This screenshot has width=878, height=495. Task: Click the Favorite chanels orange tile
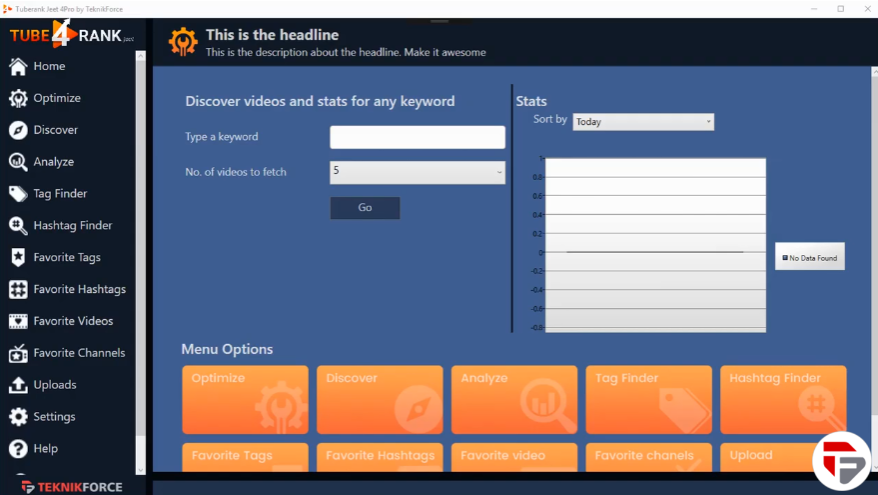[x=649, y=457]
